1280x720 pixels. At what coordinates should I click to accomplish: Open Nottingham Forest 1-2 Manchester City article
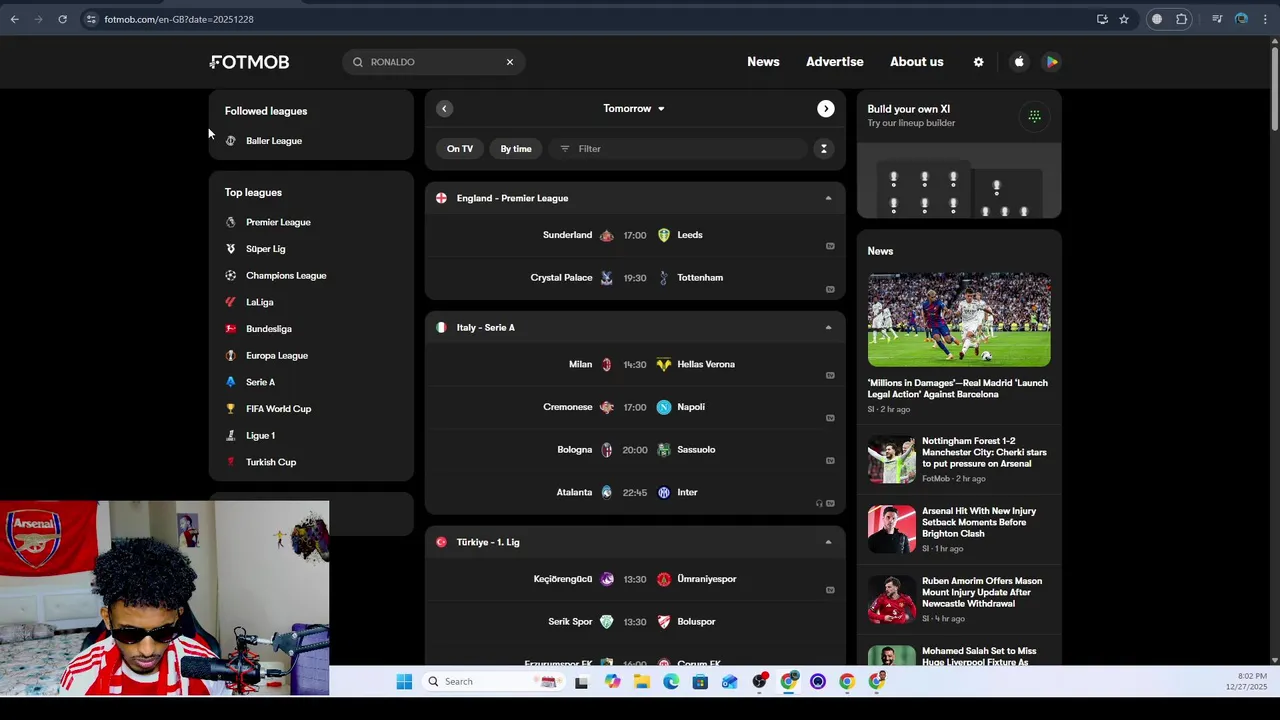959,460
